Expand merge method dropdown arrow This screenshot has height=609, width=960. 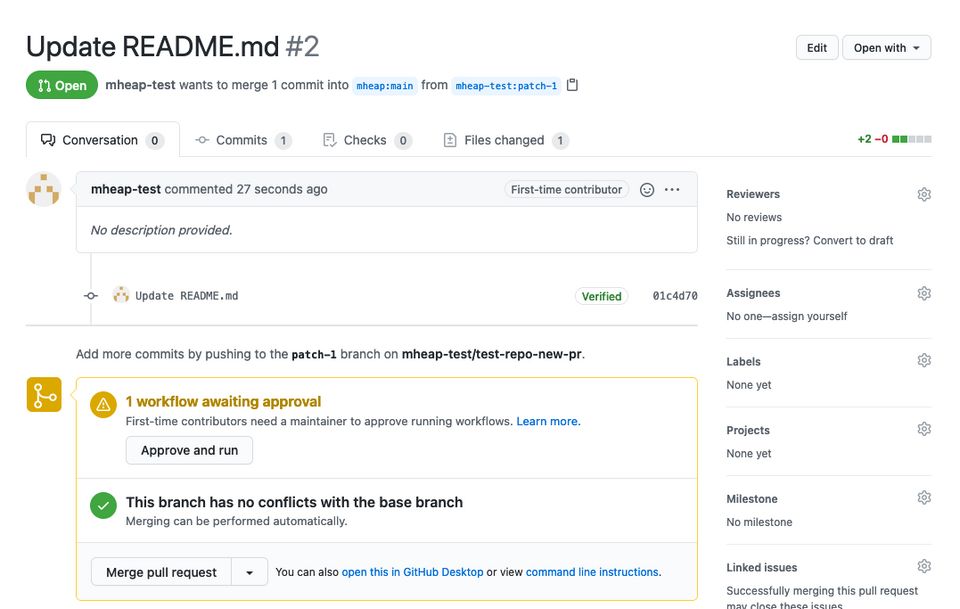[x=249, y=572]
